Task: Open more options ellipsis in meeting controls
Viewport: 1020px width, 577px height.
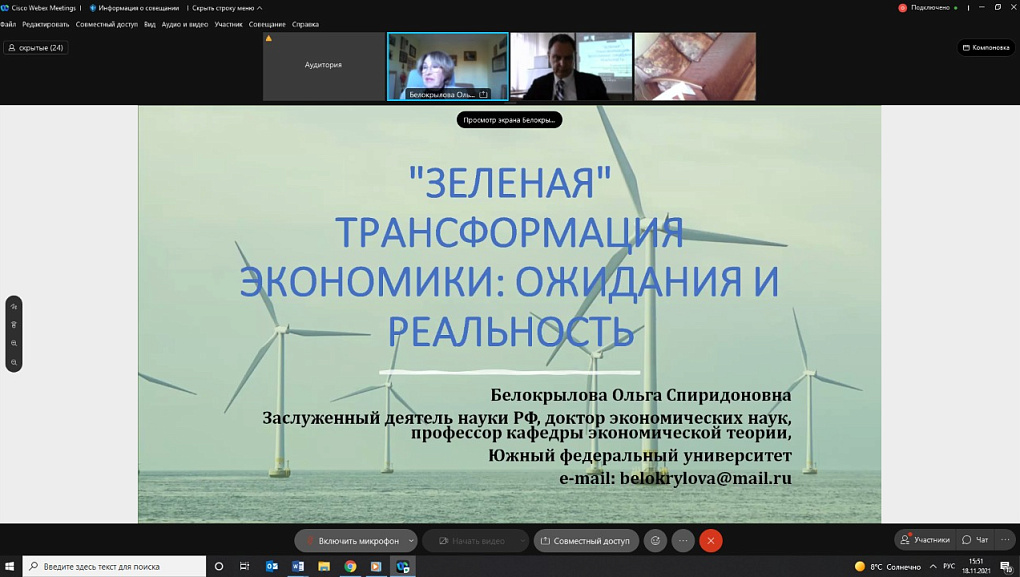Action: pos(683,540)
